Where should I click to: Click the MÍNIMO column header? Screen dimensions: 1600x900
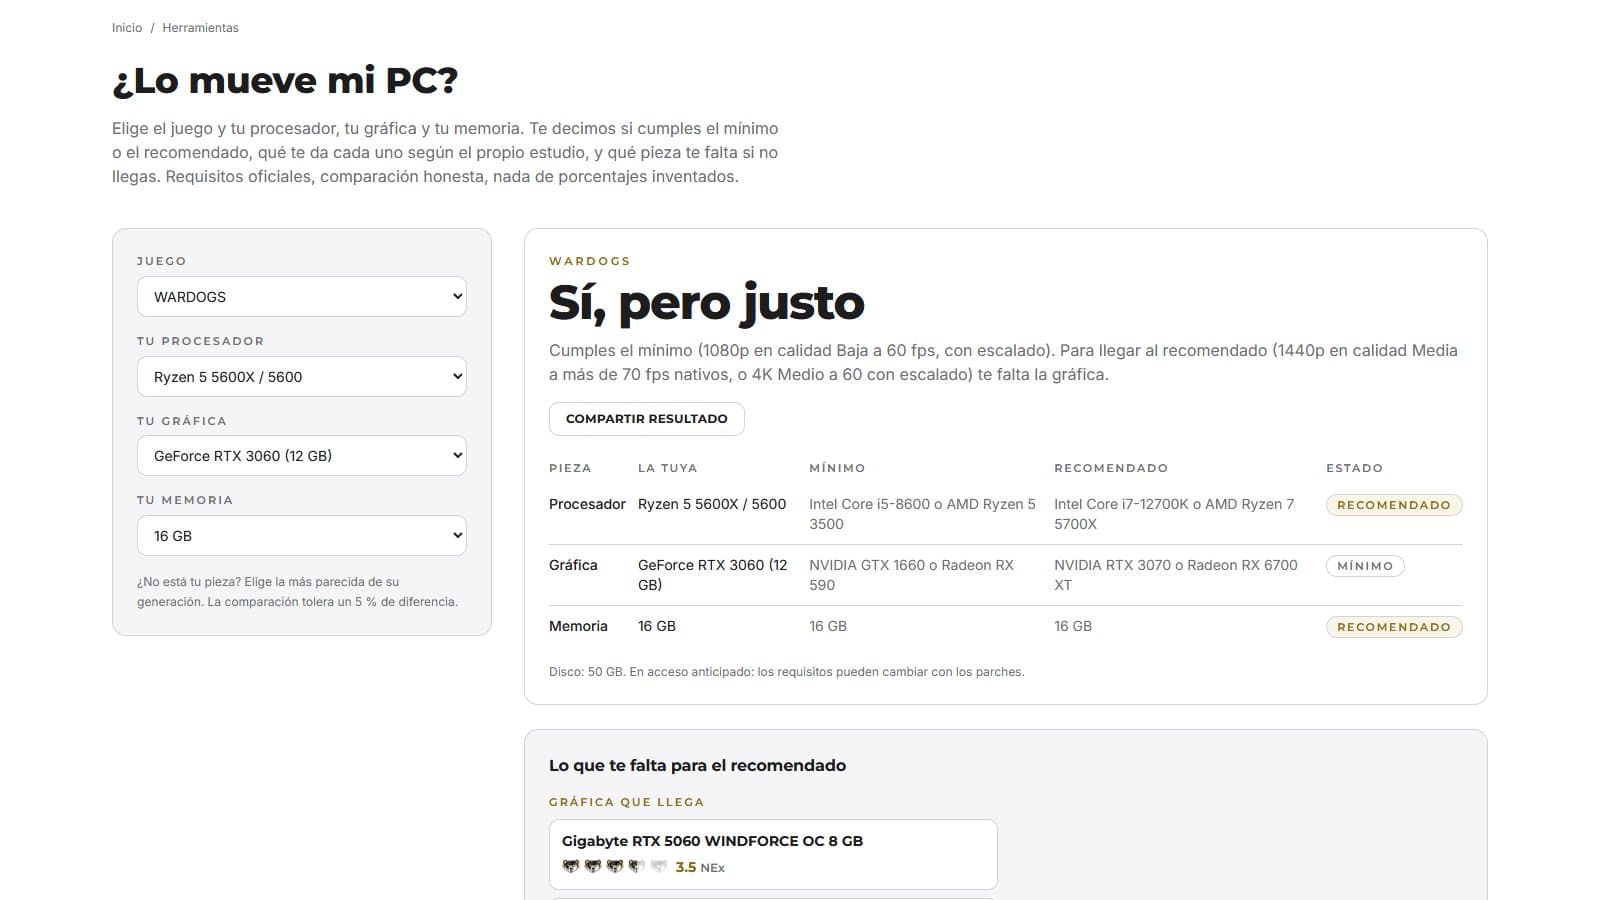pyautogui.click(x=837, y=468)
